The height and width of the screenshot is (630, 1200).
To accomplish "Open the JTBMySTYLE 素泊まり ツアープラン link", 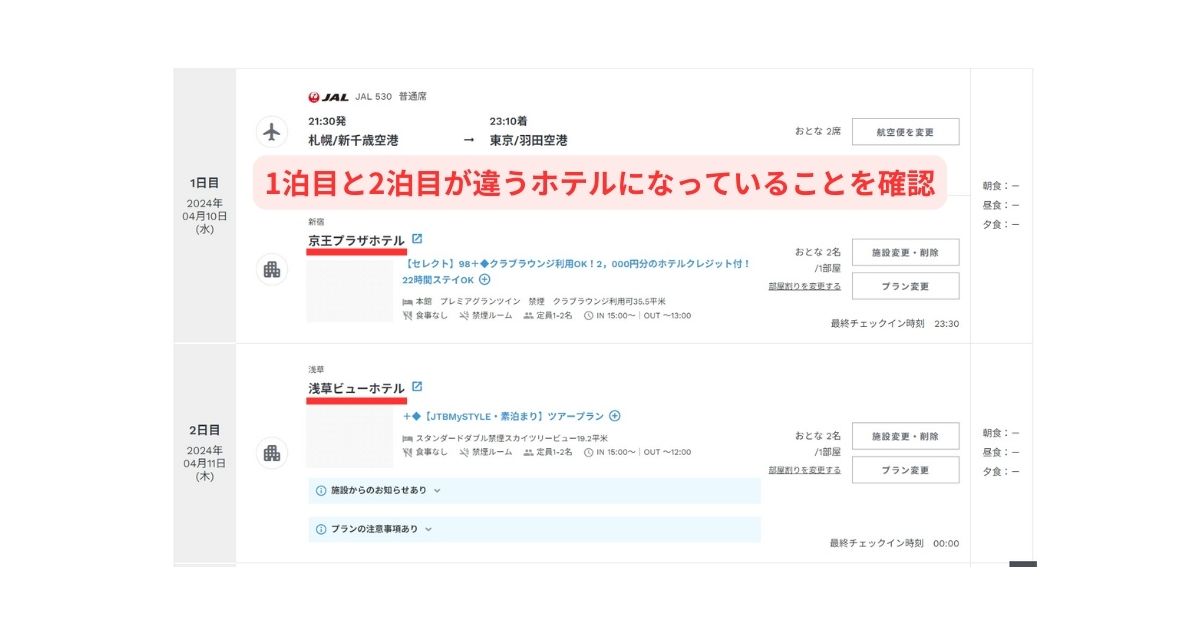I will pos(504,416).
